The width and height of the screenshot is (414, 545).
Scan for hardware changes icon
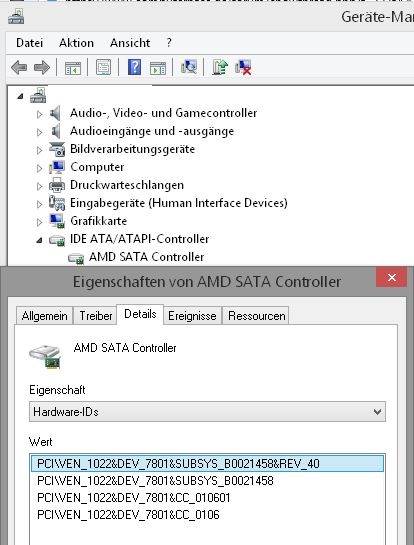pos(189,67)
